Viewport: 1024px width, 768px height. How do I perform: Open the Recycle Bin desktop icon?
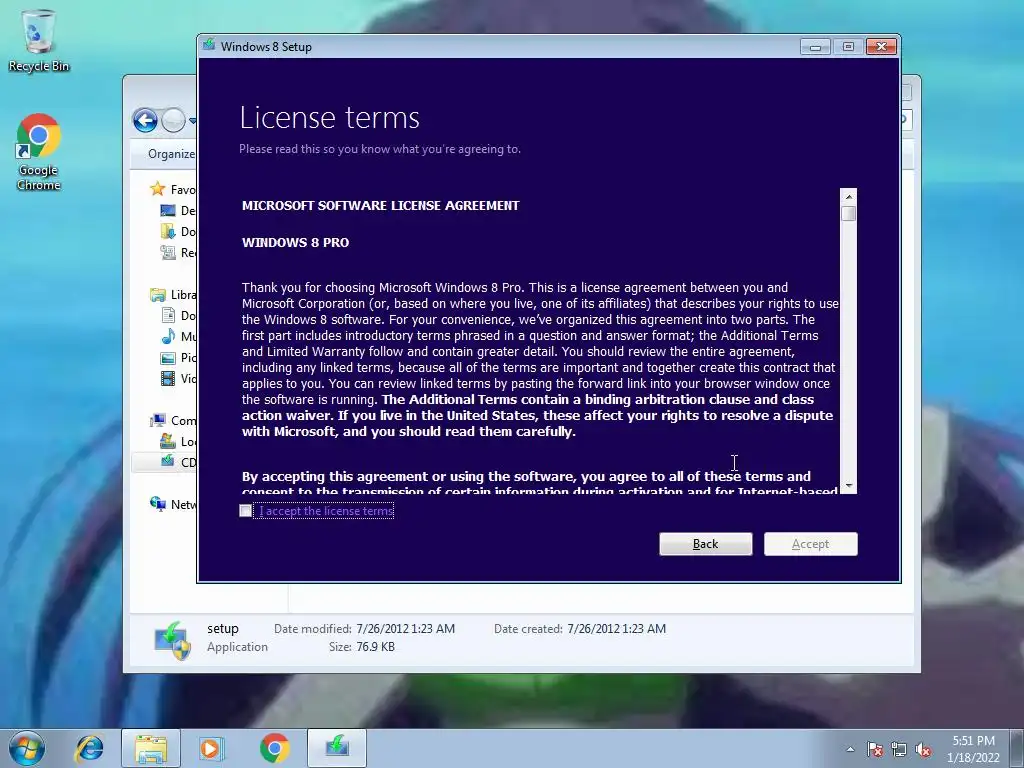pos(39,40)
